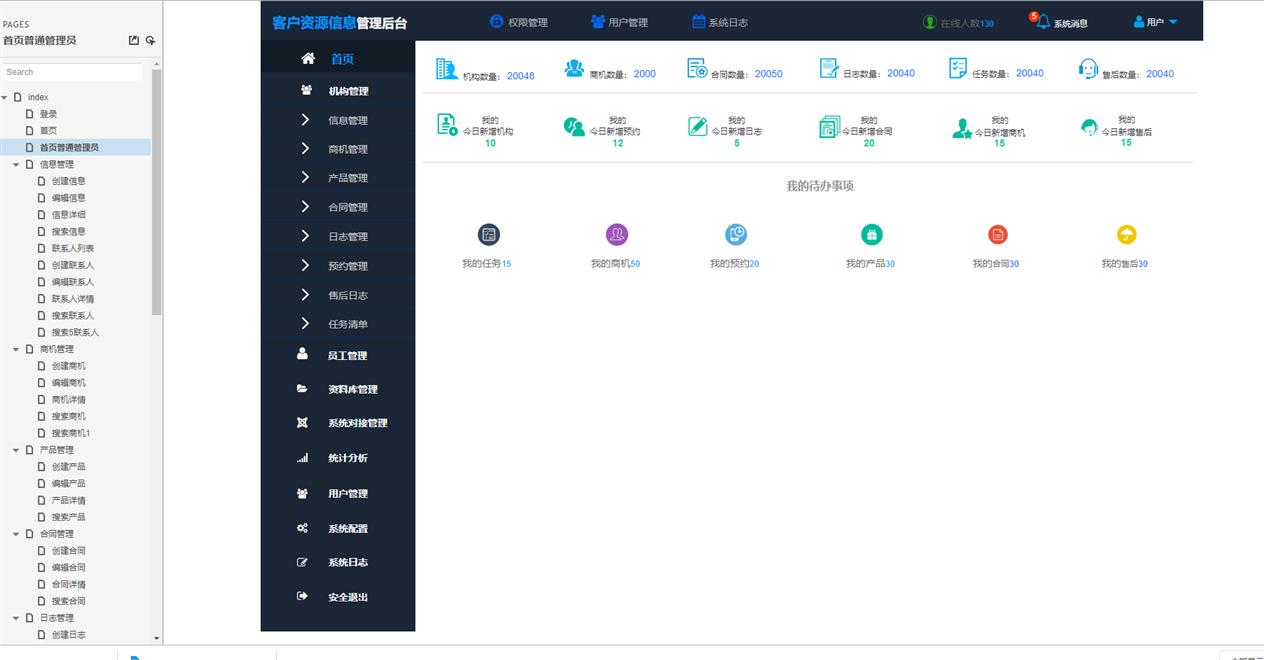This screenshot has width=1264, height=660.
Task: Collapse the index tree arrow in PAGES
Action: (5, 97)
